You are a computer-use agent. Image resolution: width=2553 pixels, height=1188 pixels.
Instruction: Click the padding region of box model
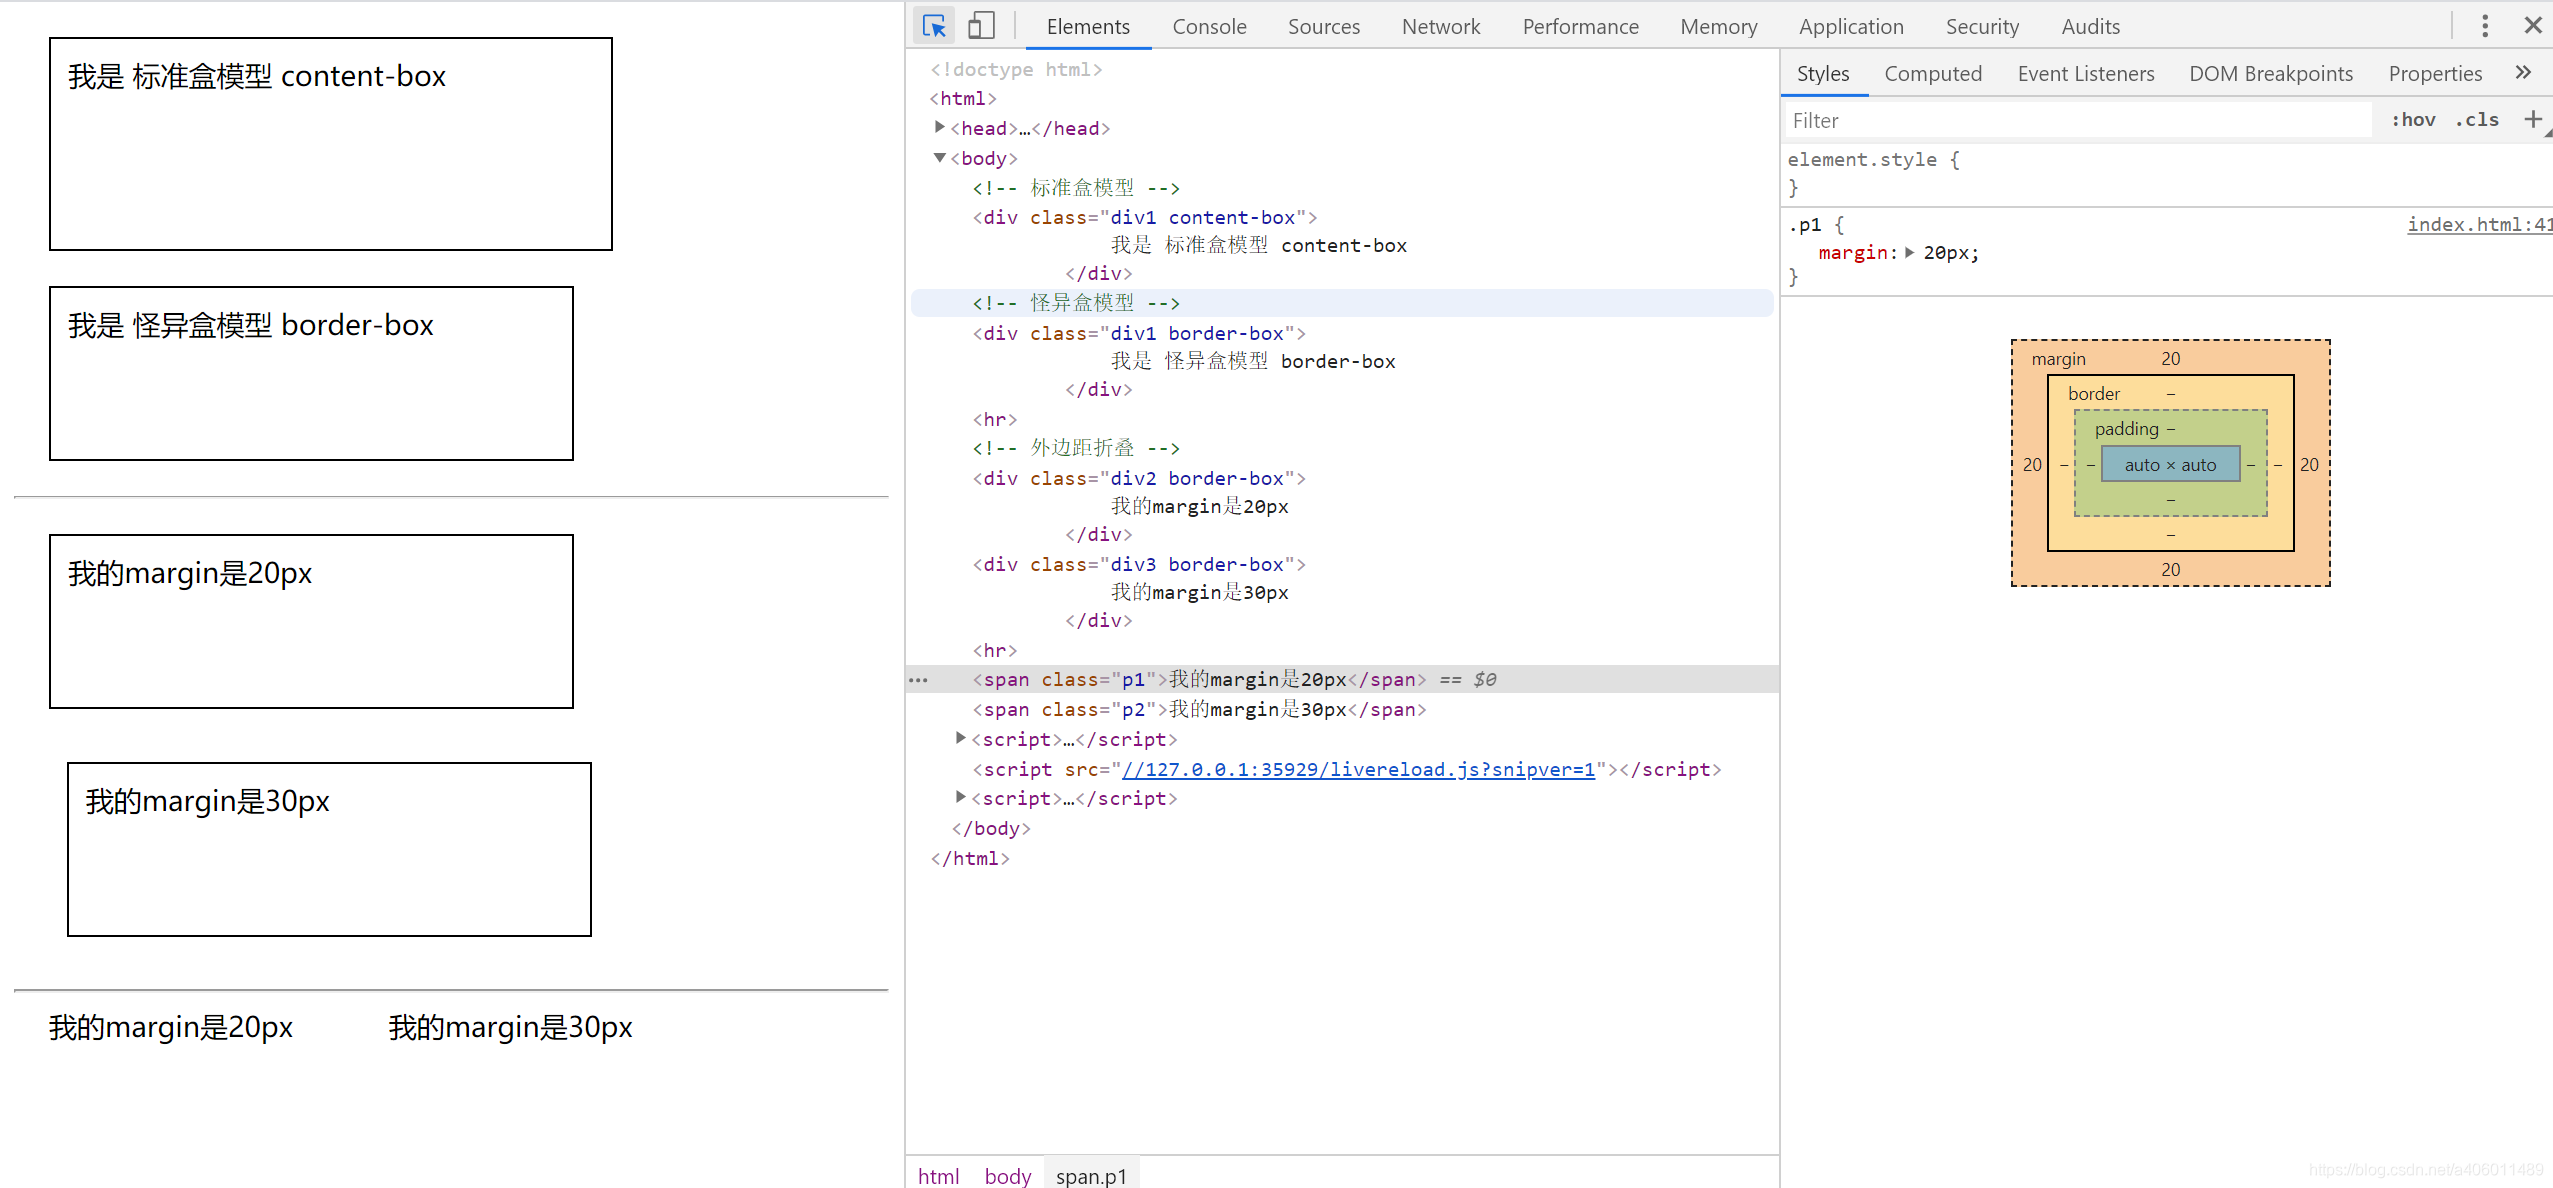pyautogui.click(x=2127, y=428)
